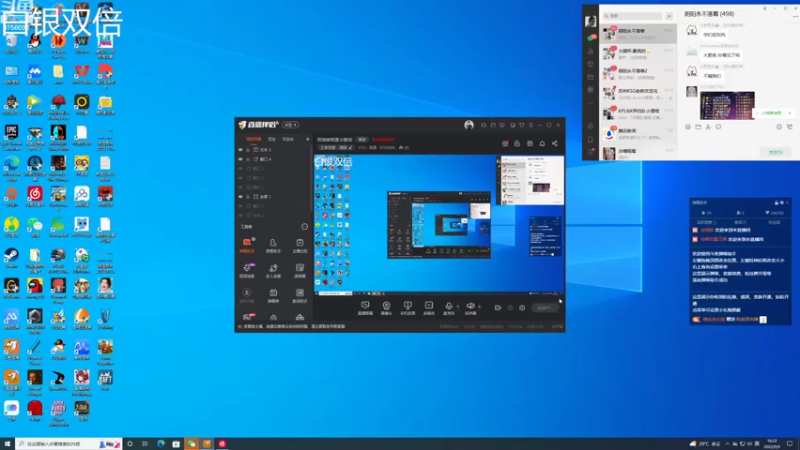The height and width of the screenshot is (450, 800).
Task: Open WeChat favorites cube icon in sidebar
Action: pyautogui.click(x=591, y=64)
